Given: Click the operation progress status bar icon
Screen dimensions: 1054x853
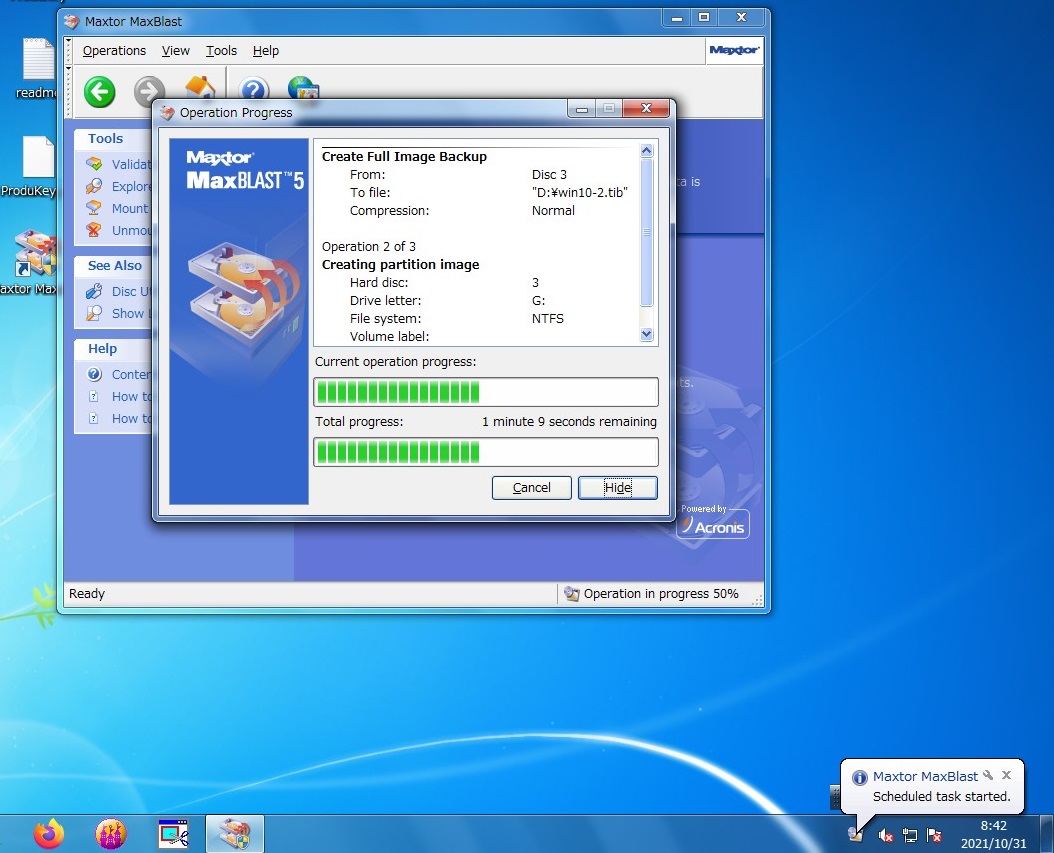Looking at the screenshot, I should click(x=571, y=594).
